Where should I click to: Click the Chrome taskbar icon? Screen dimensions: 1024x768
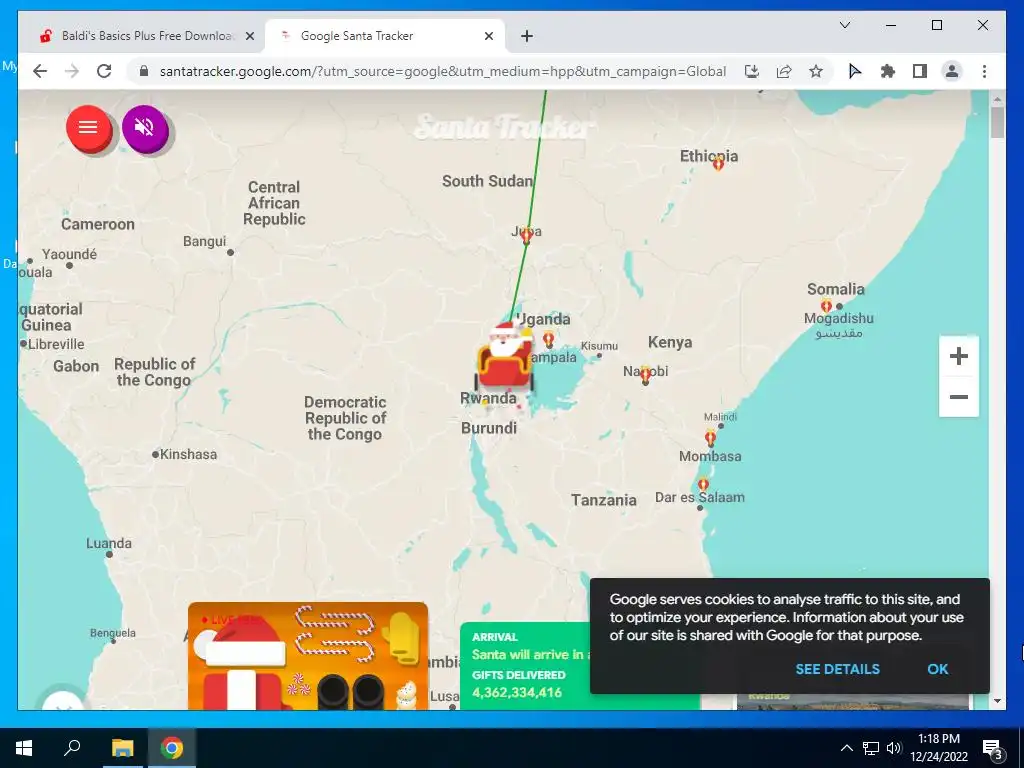point(172,748)
